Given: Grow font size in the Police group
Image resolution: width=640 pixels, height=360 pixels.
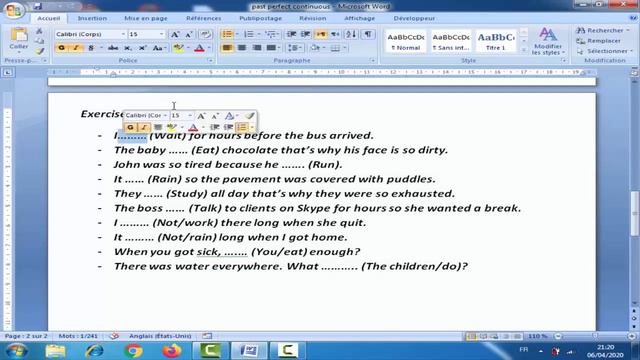Looking at the screenshot, I should click(175, 34).
